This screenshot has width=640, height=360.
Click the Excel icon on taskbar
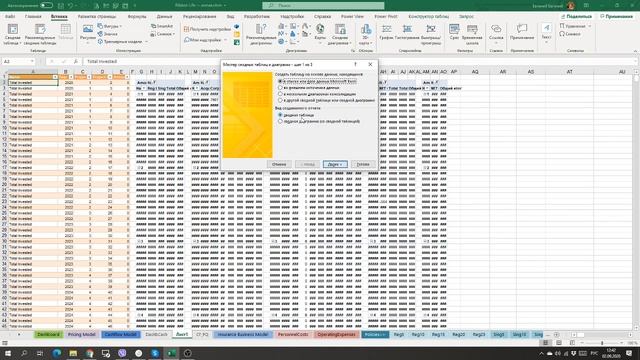click(171, 353)
